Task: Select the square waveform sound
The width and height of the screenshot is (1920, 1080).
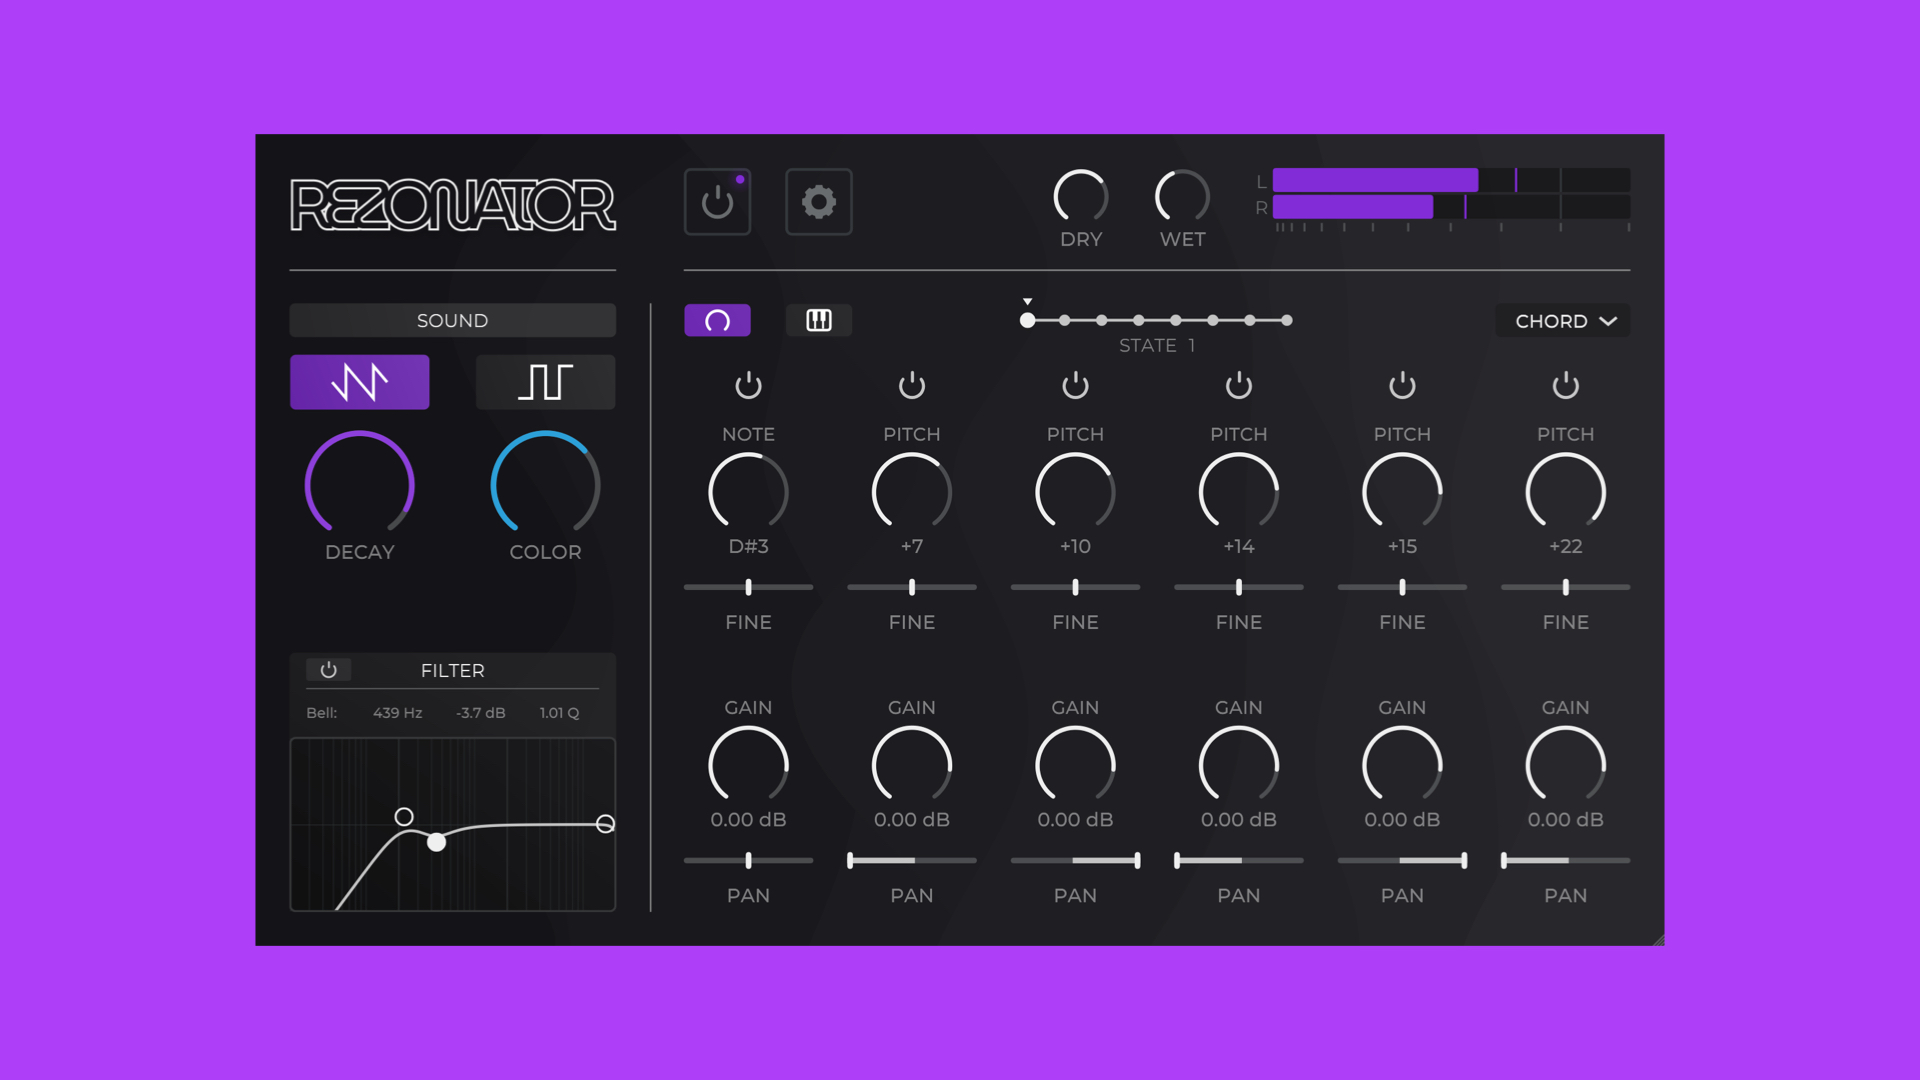Action: 545,381
